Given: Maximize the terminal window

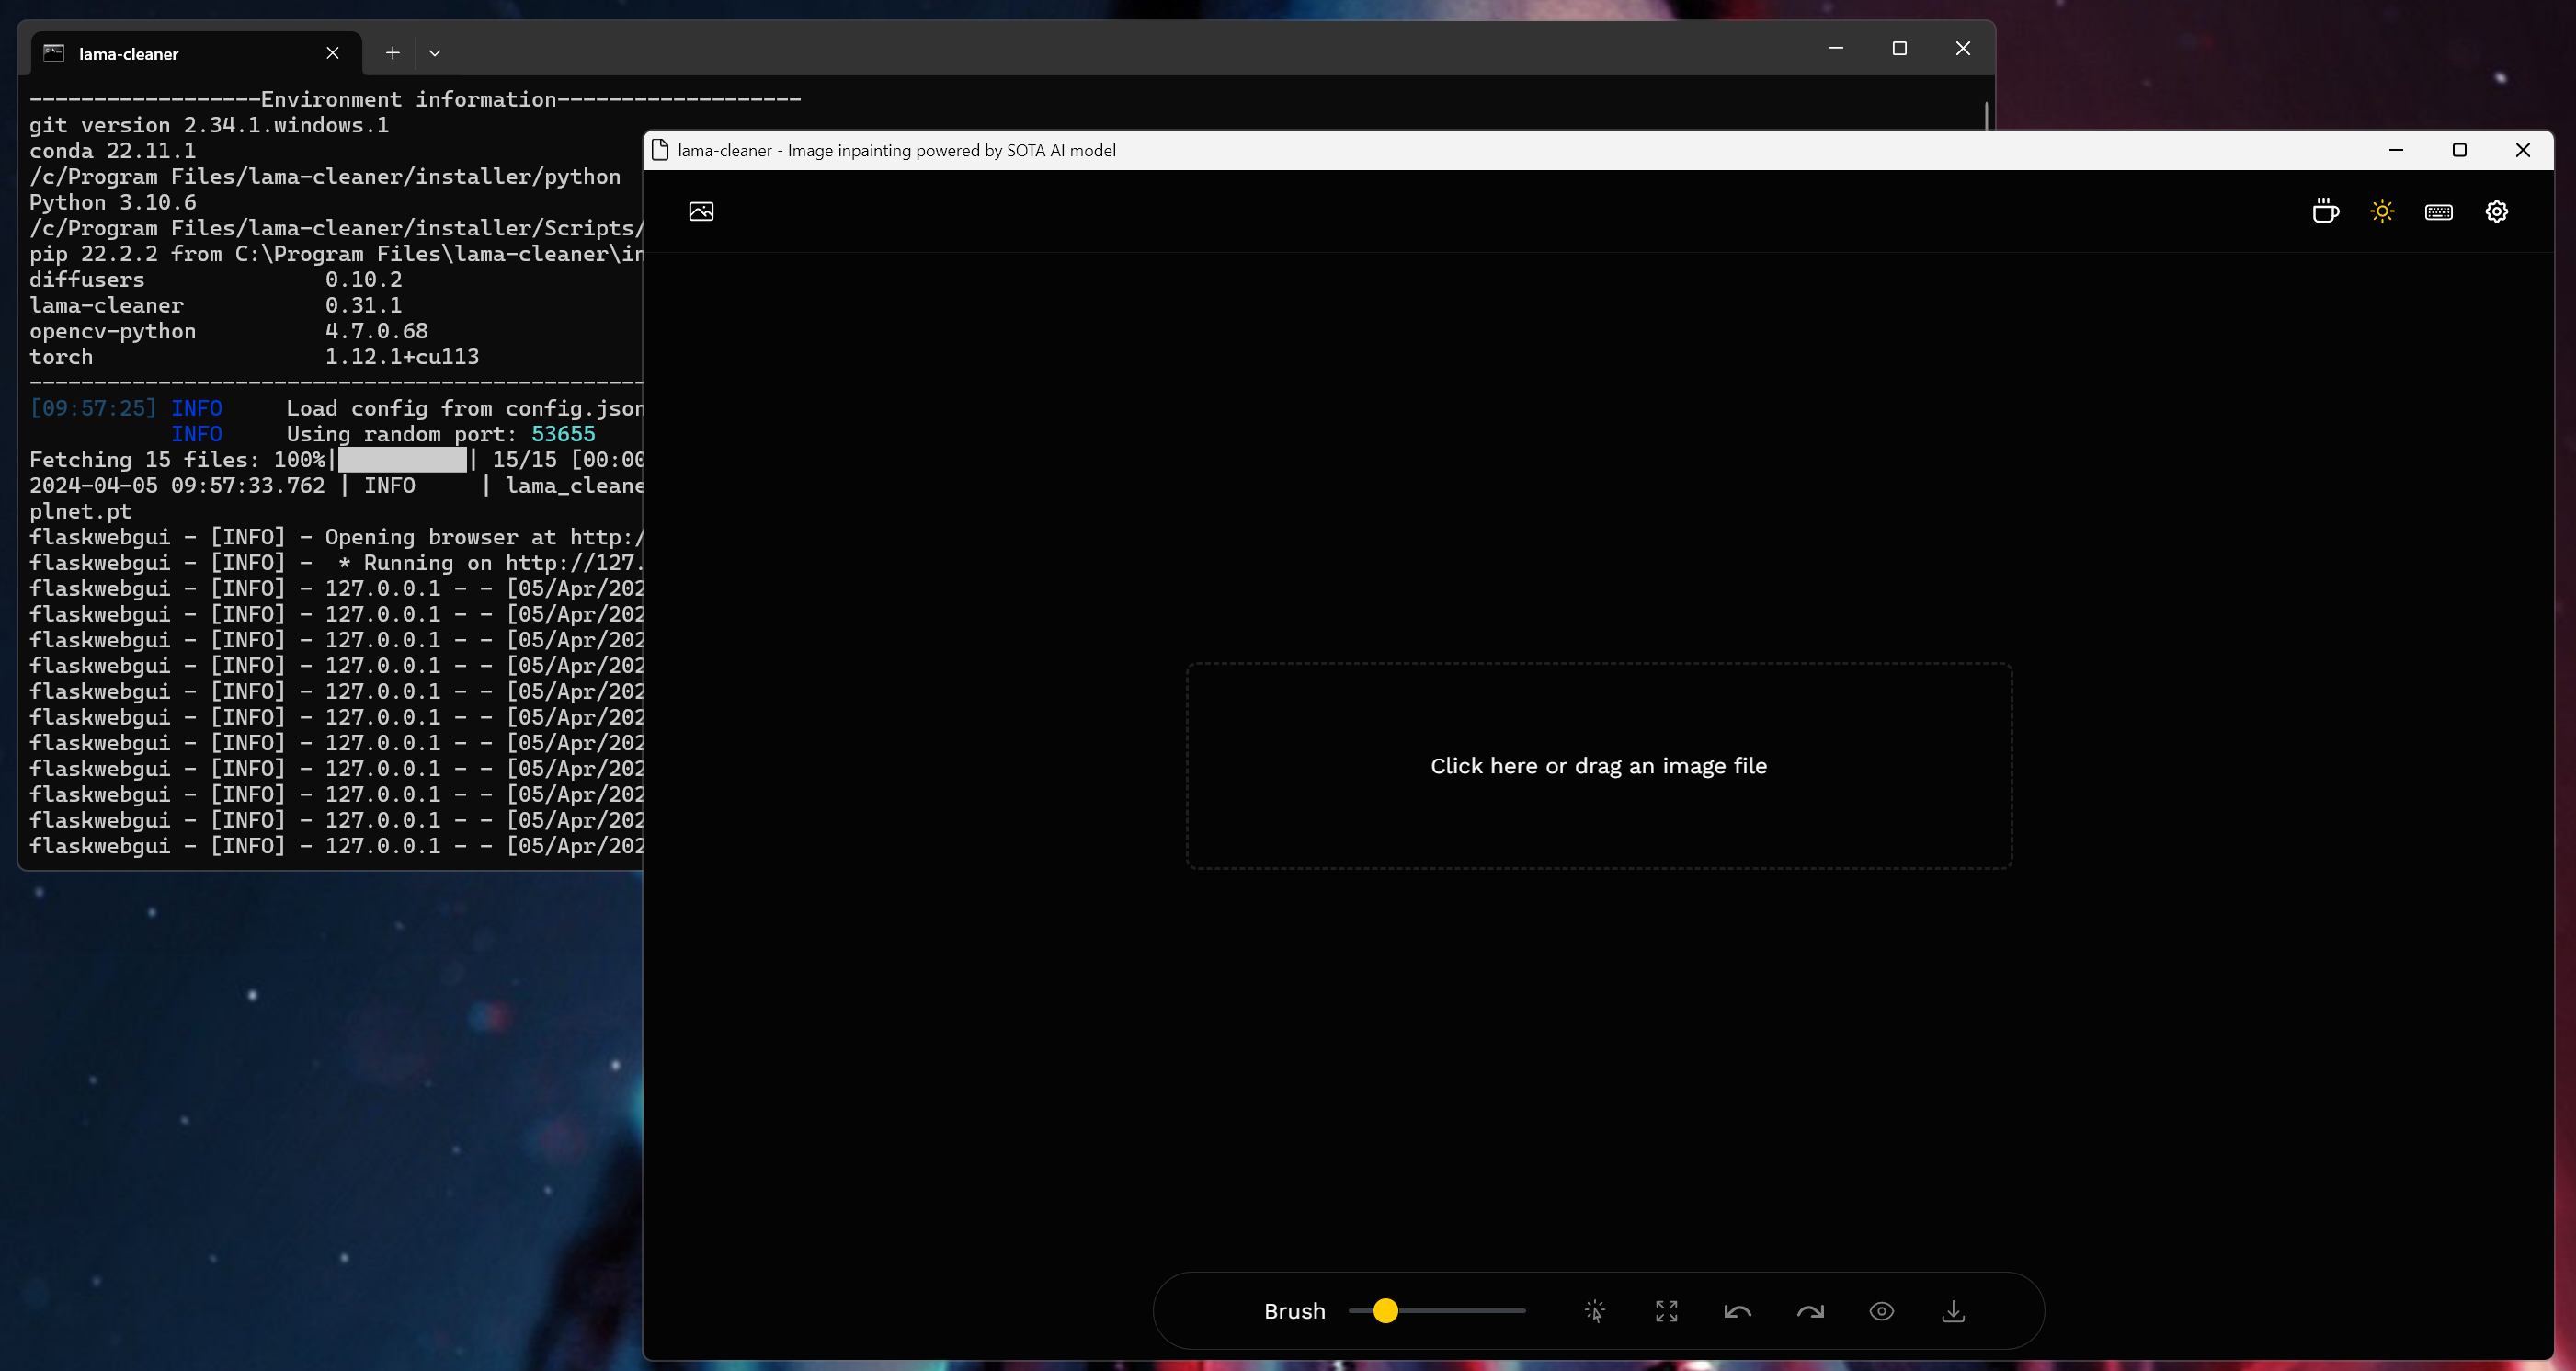Looking at the screenshot, I should point(1900,48).
